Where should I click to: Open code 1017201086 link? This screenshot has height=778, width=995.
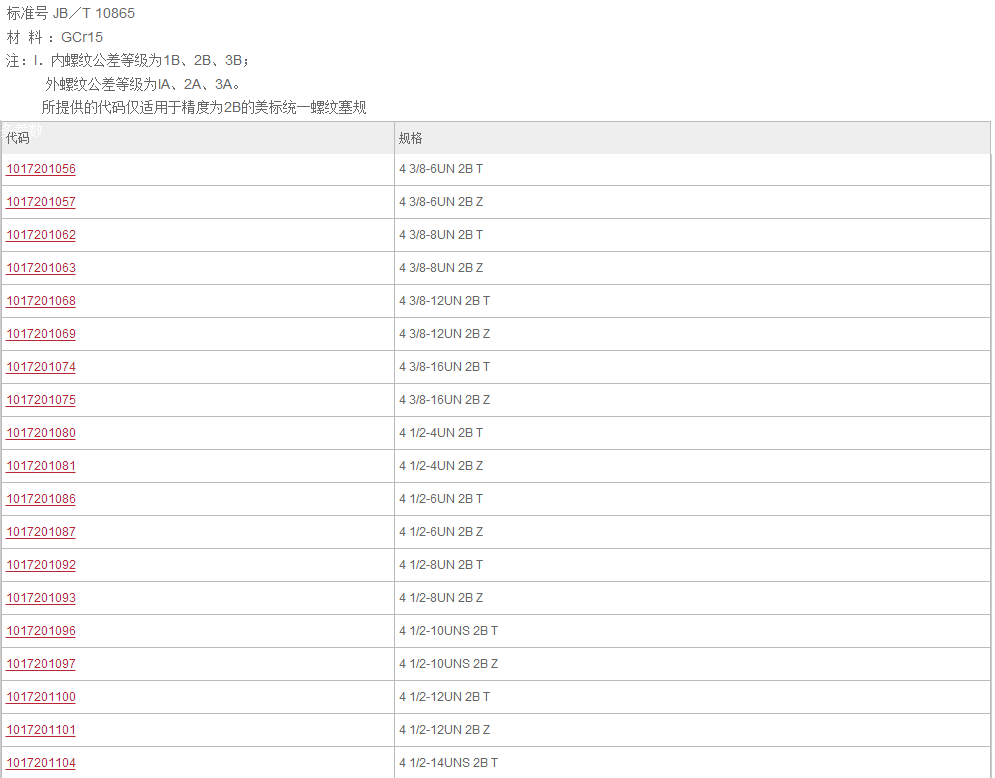pos(41,499)
